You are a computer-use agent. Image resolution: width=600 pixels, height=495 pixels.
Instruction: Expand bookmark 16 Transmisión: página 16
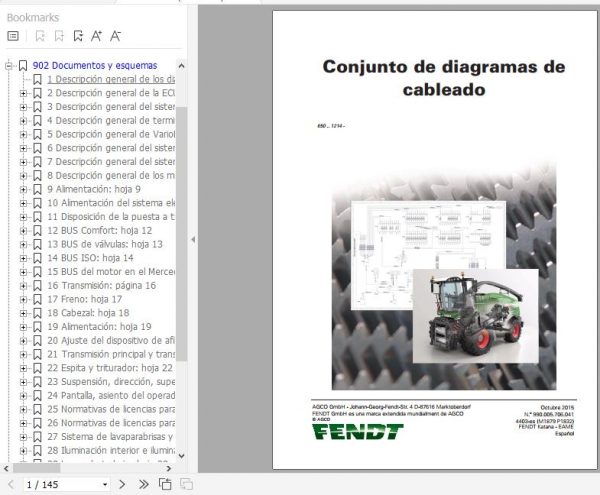(23, 286)
